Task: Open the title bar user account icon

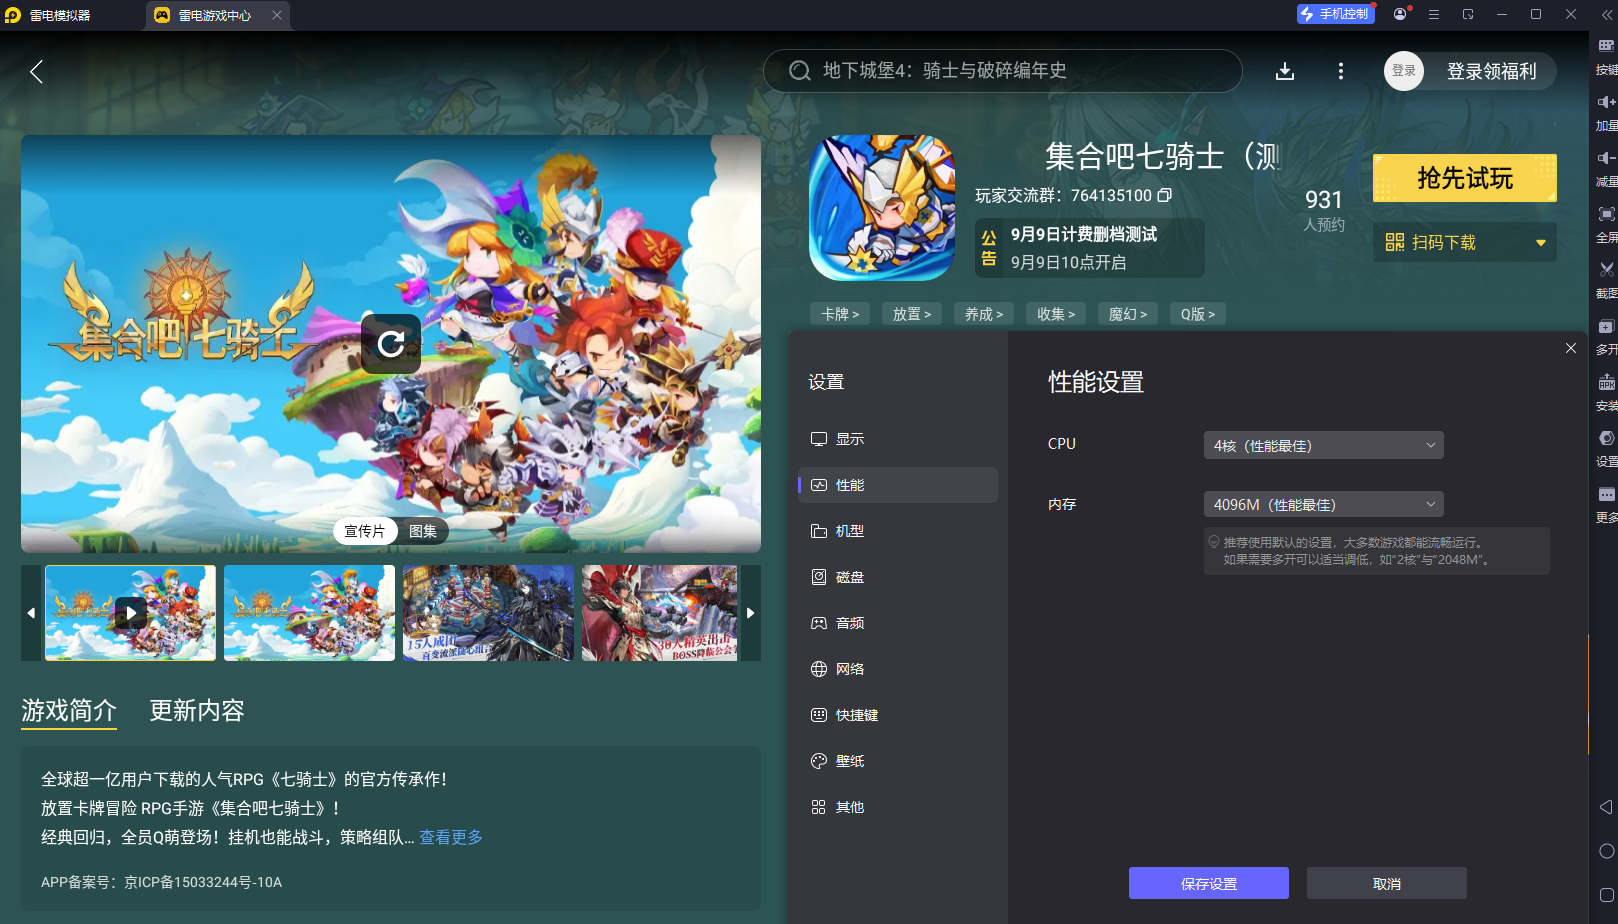Action: pyautogui.click(x=1400, y=14)
